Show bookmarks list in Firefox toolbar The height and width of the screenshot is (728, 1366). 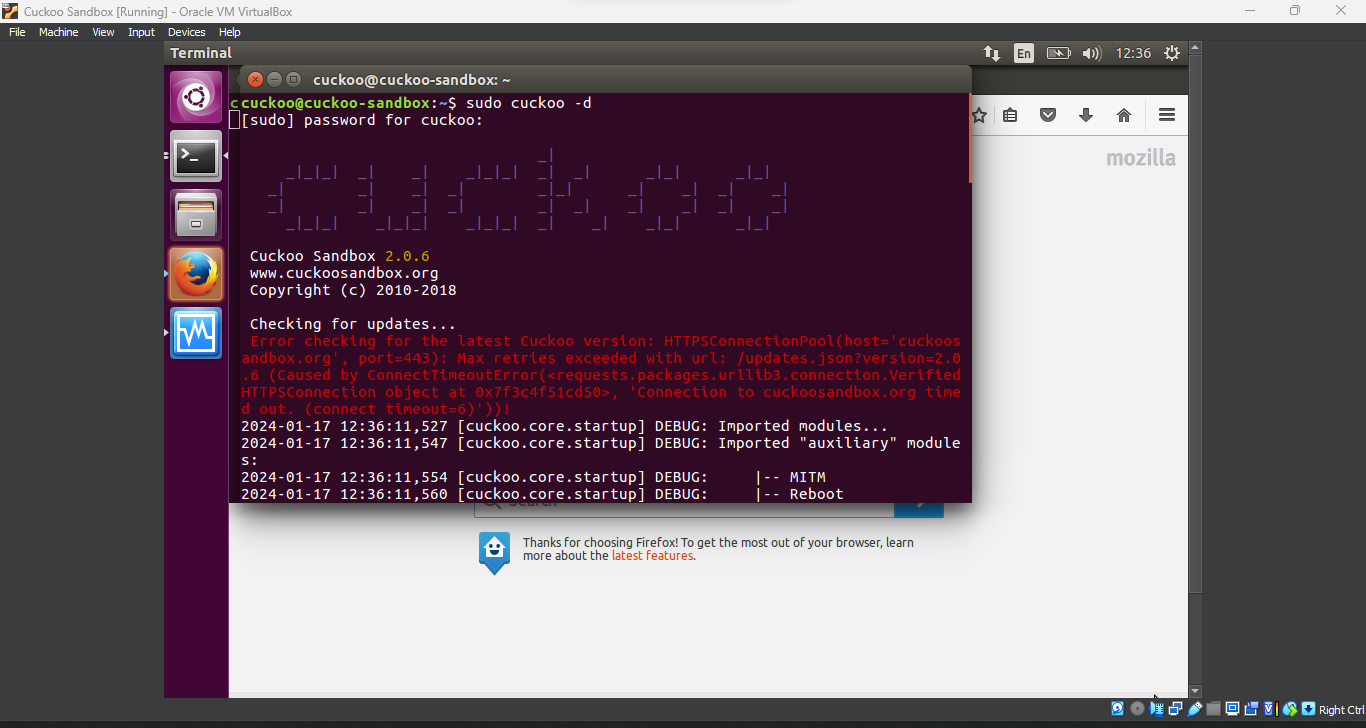point(1010,115)
